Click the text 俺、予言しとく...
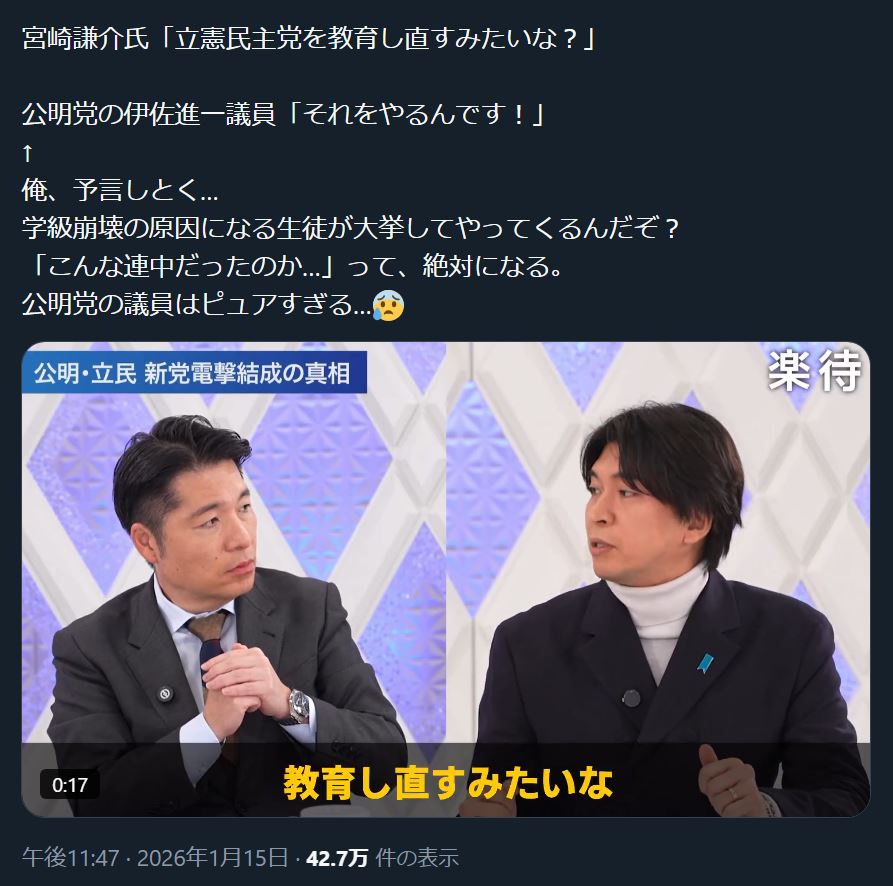This screenshot has width=893, height=886. tap(120, 190)
